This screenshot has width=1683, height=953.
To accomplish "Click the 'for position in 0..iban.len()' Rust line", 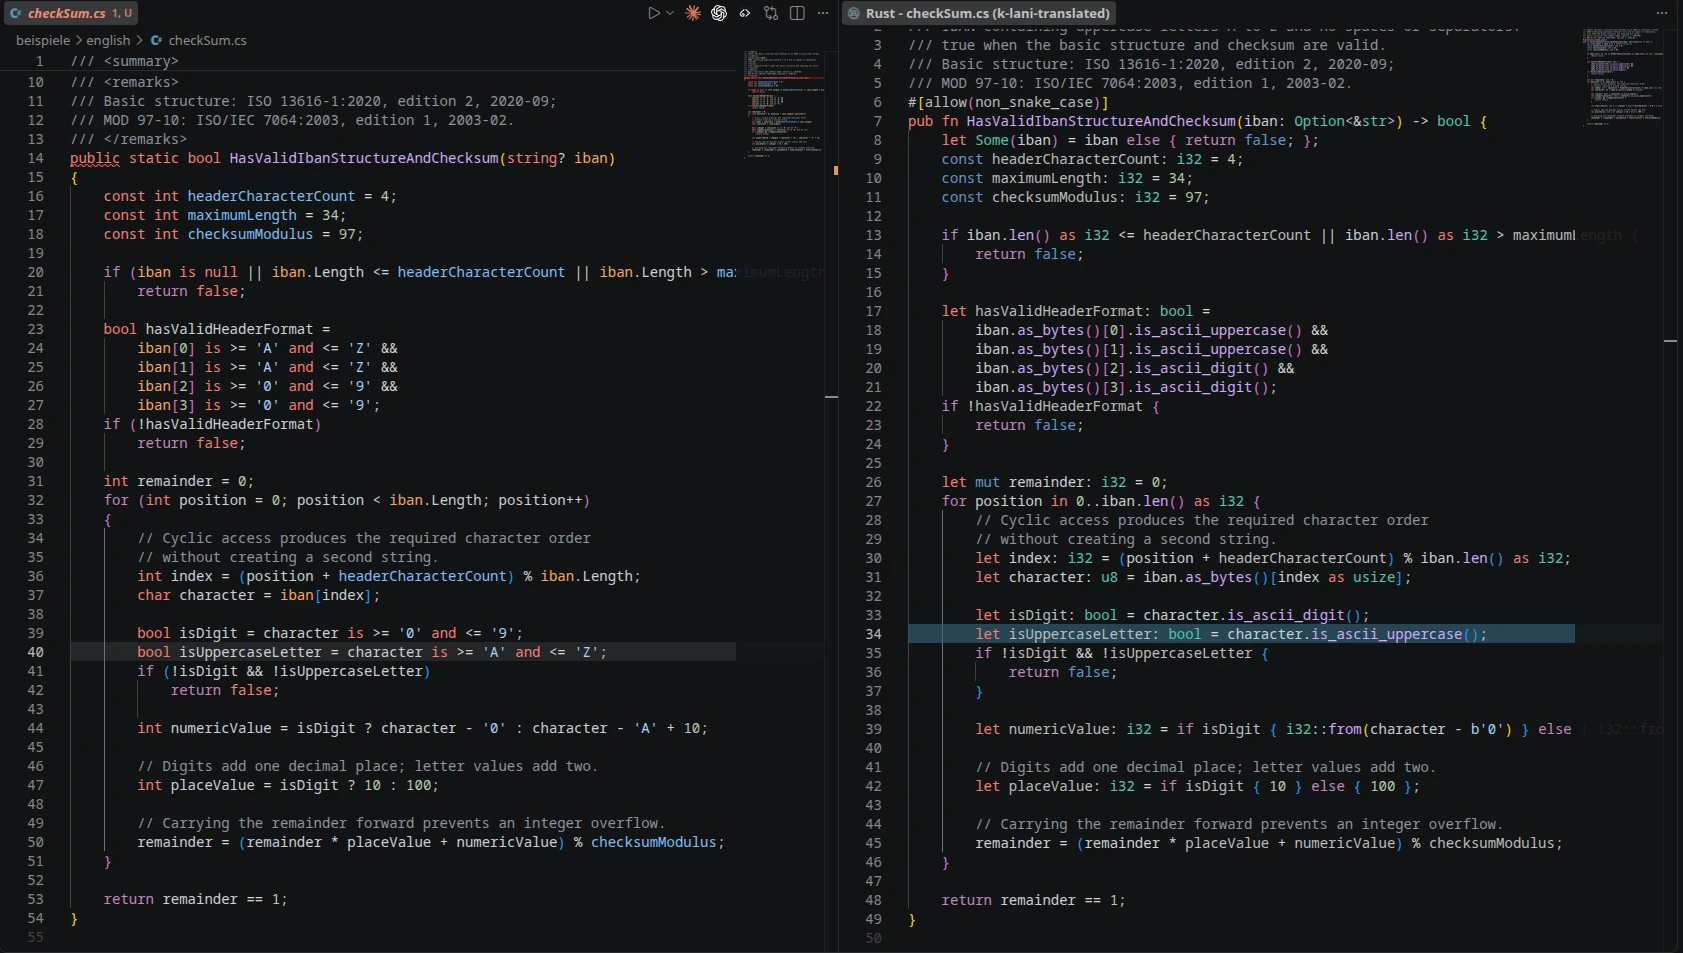I will (1101, 501).
